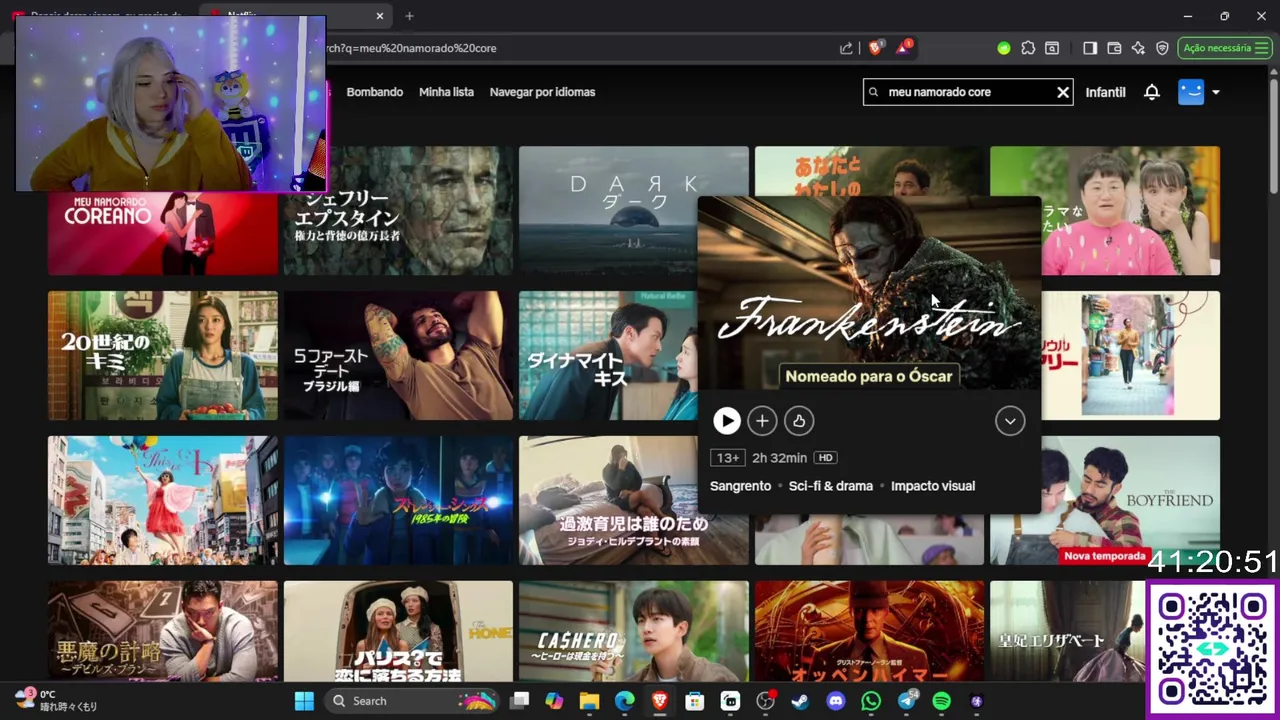
Task: Play the Frankenstein preview
Action: point(727,421)
